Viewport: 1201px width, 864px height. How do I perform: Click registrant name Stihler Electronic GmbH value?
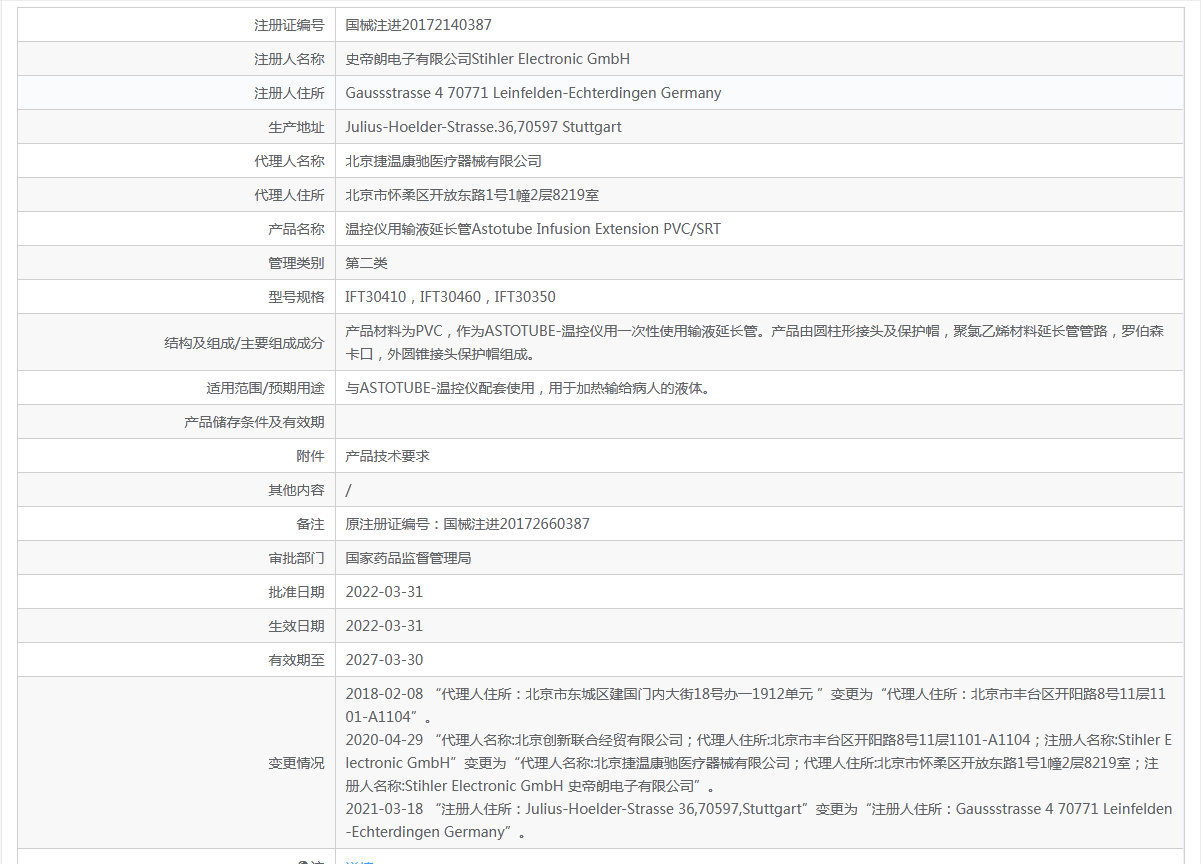pos(487,59)
